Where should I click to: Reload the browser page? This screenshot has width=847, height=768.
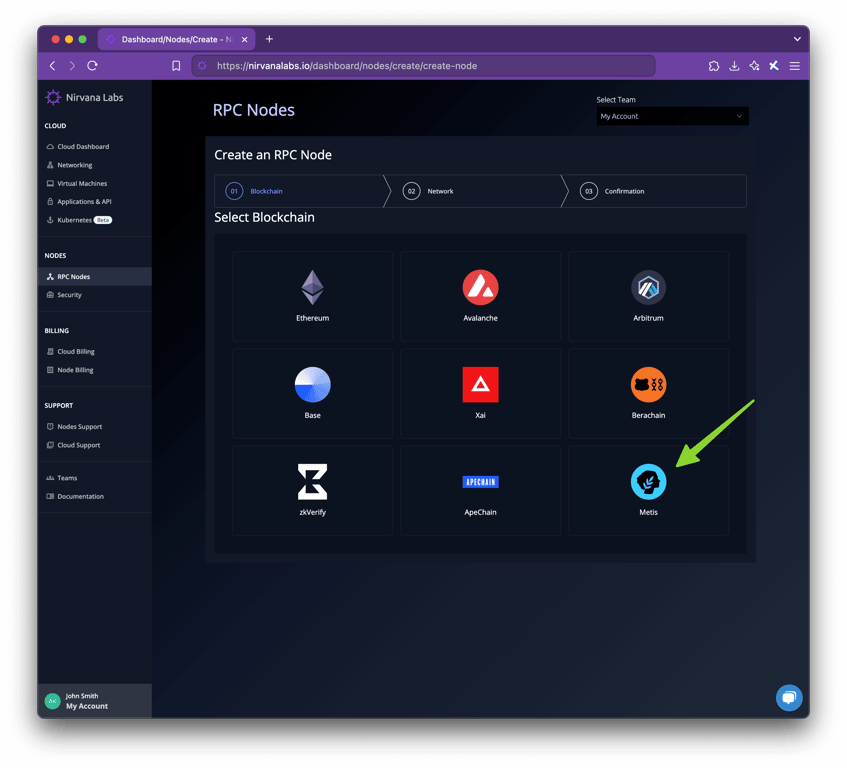(x=92, y=66)
